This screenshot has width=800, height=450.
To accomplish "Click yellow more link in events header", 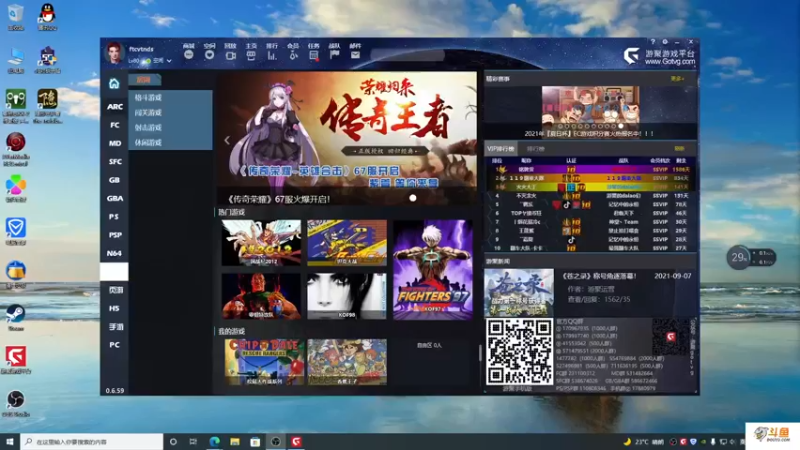I will pyautogui.click(x=677, y=79).
